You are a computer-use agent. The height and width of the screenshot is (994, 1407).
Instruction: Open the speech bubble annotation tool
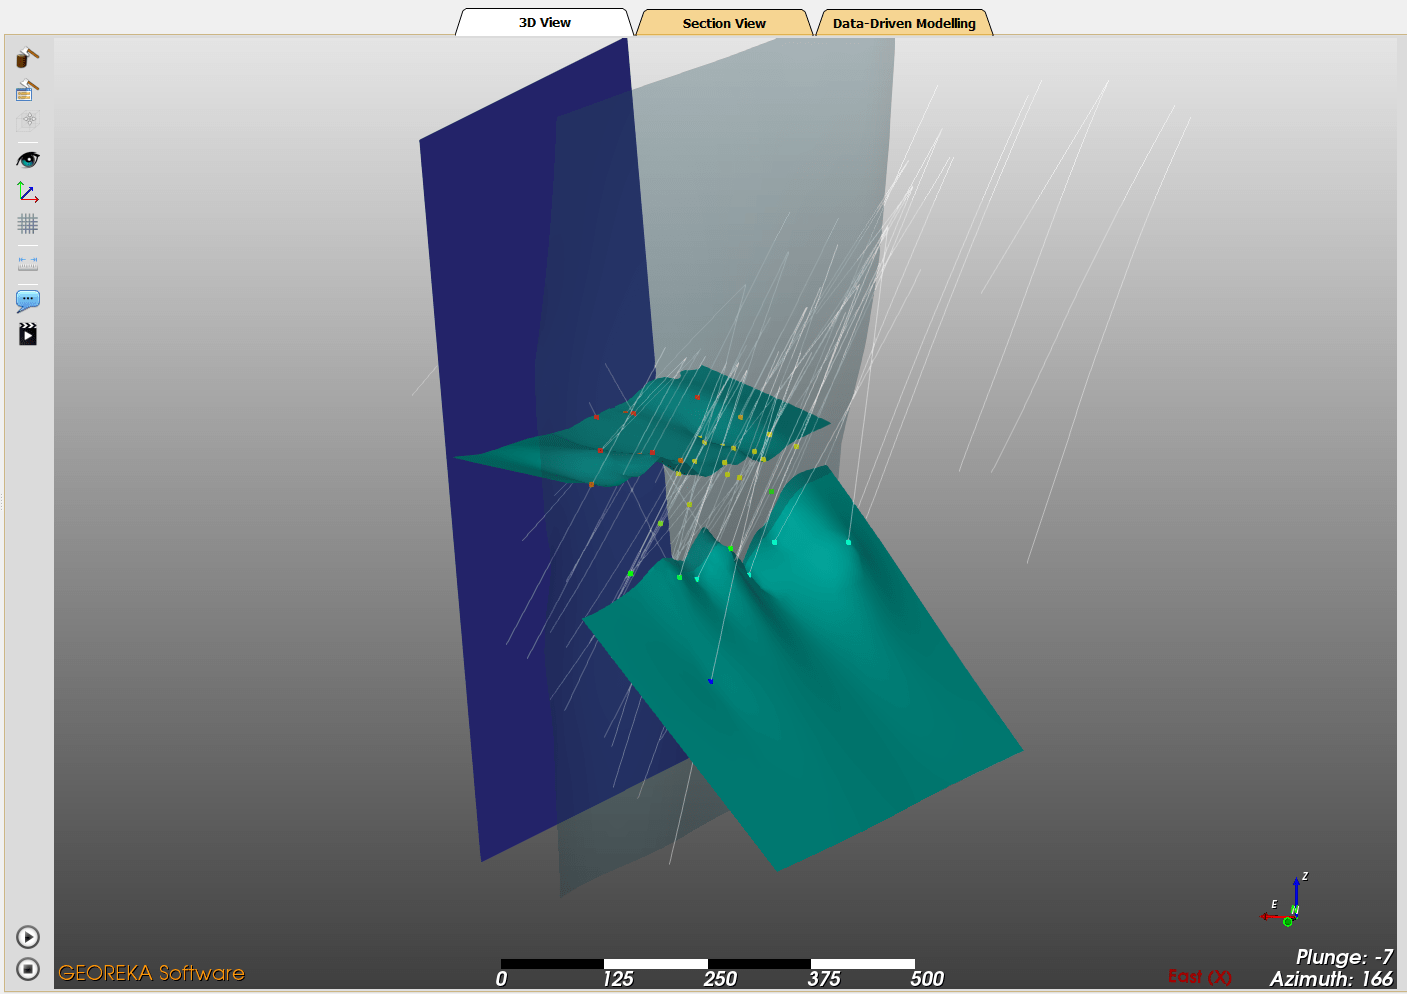tap(28, 301)
